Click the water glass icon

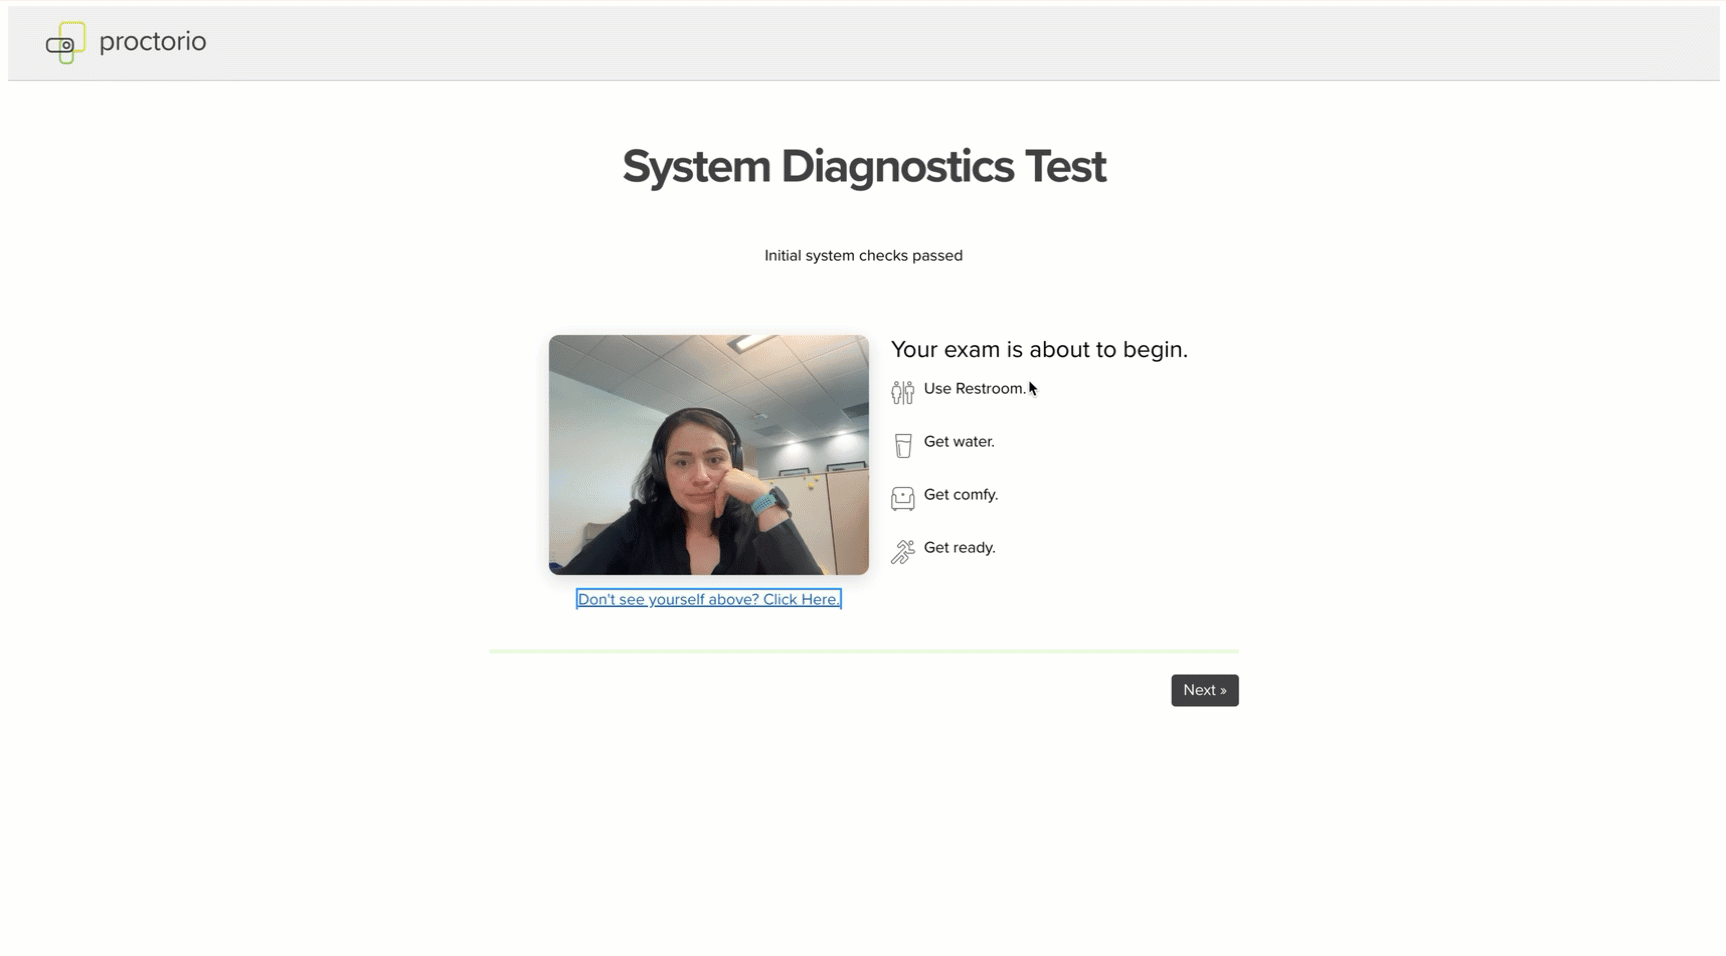click(903, 446)
